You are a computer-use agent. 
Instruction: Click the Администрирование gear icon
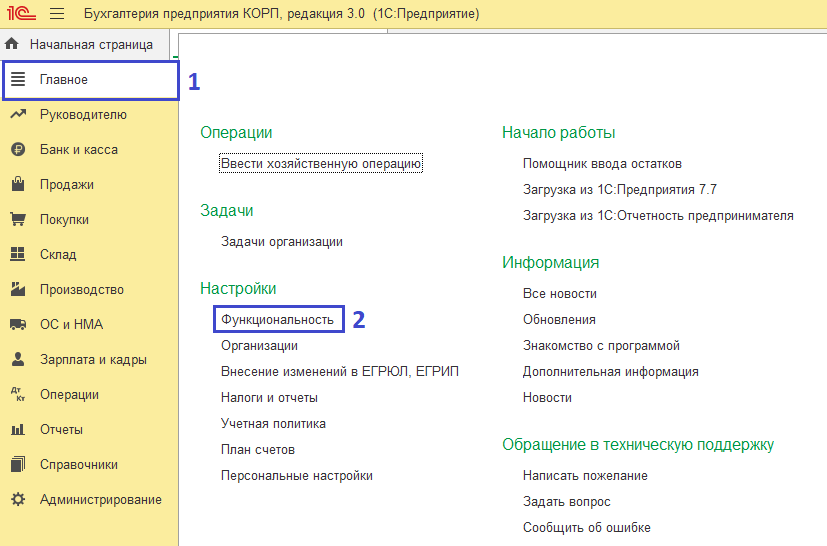pyautogui.click(x=17, y=499)
